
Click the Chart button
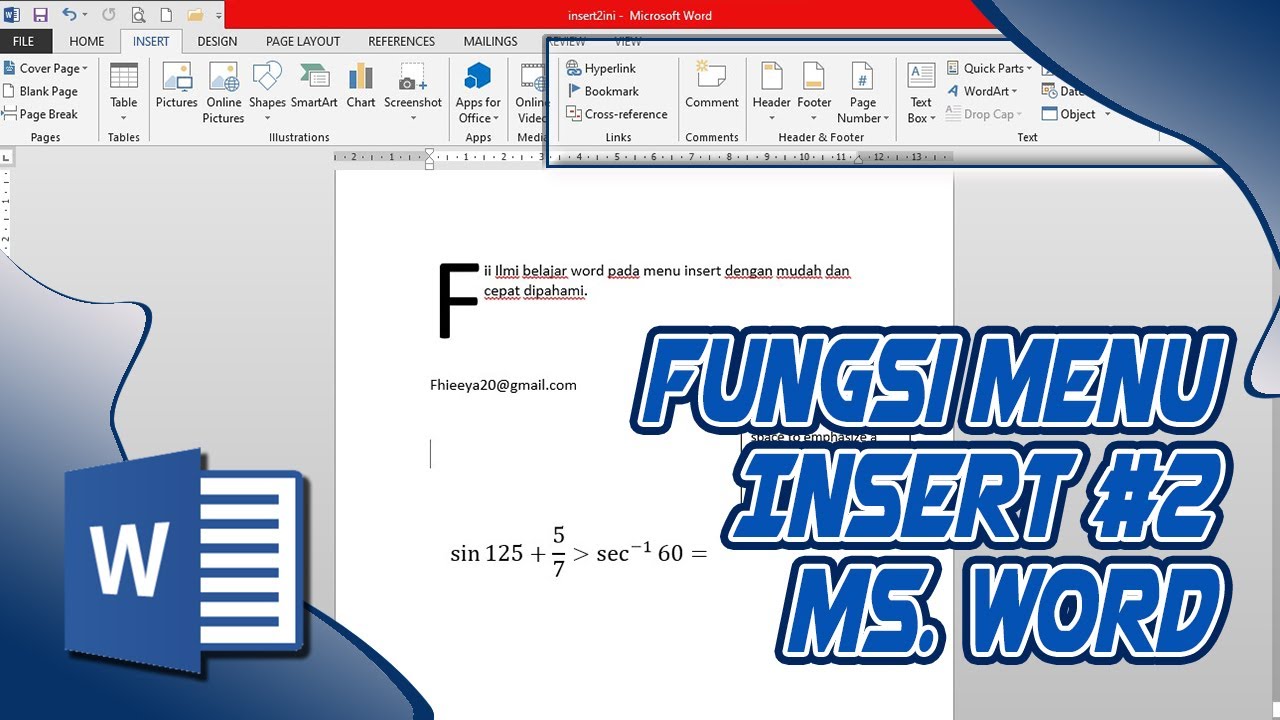(x=361, y=86)
